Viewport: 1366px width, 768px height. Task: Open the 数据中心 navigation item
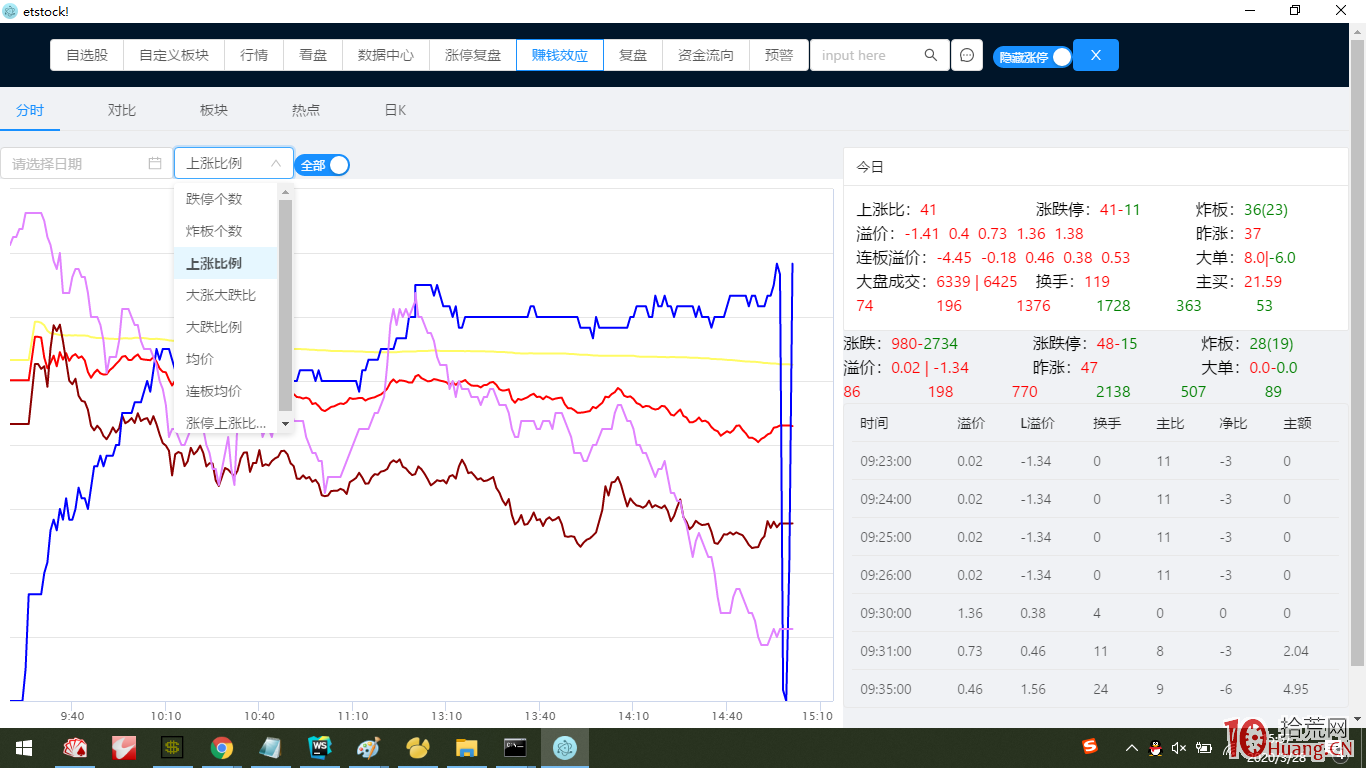386,55
